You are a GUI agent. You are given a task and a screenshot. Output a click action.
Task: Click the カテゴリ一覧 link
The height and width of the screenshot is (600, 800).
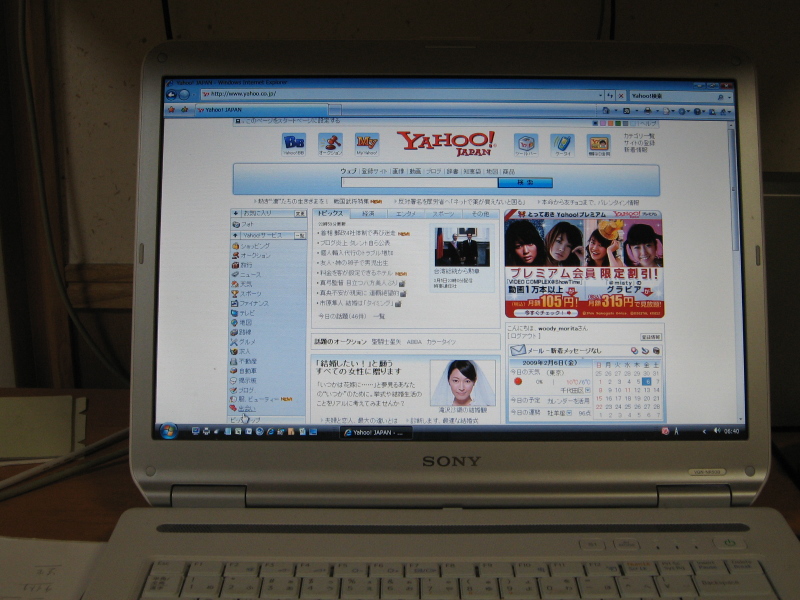point(639,136)
